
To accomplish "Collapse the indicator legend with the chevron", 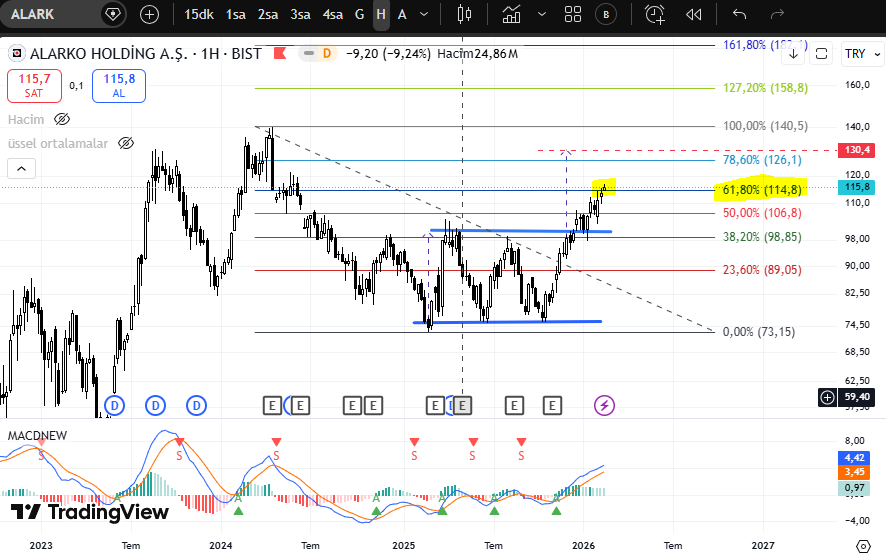I will [x=21, y=168].
